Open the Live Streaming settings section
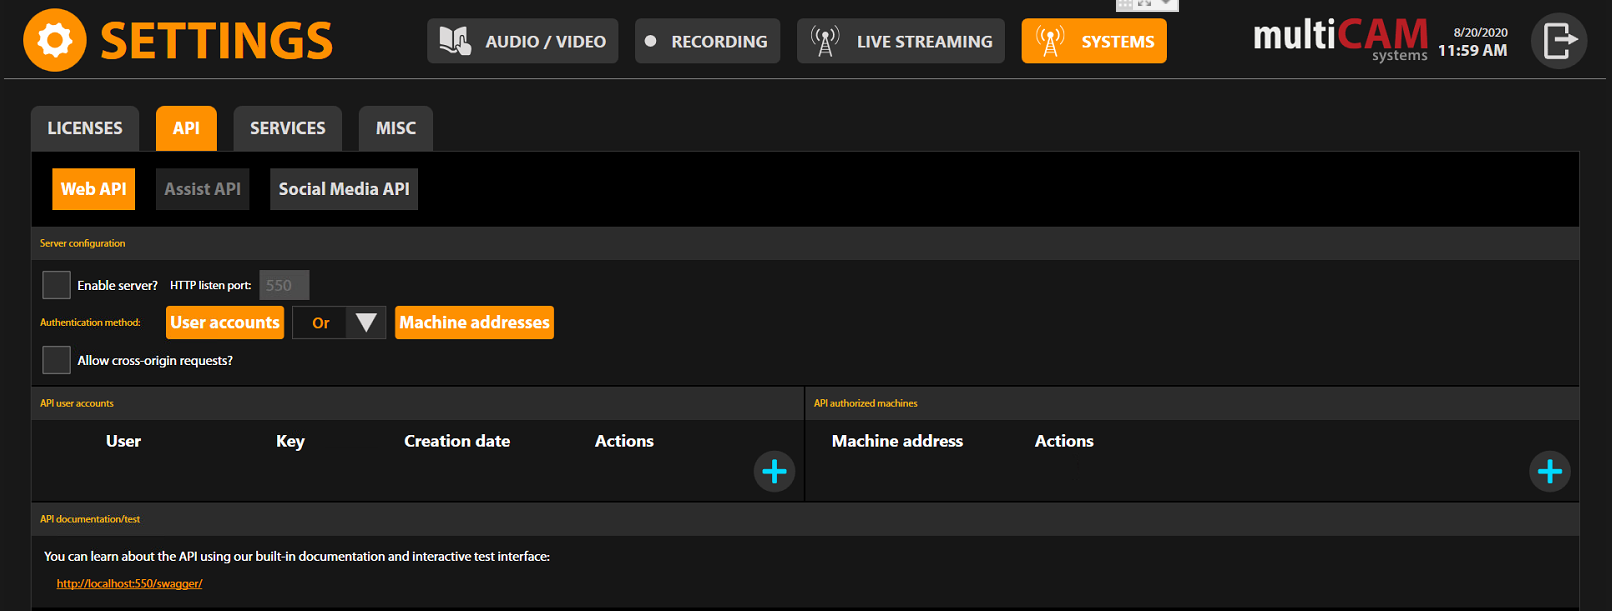This screenshot has height=611, width=1612. (901, 41)
